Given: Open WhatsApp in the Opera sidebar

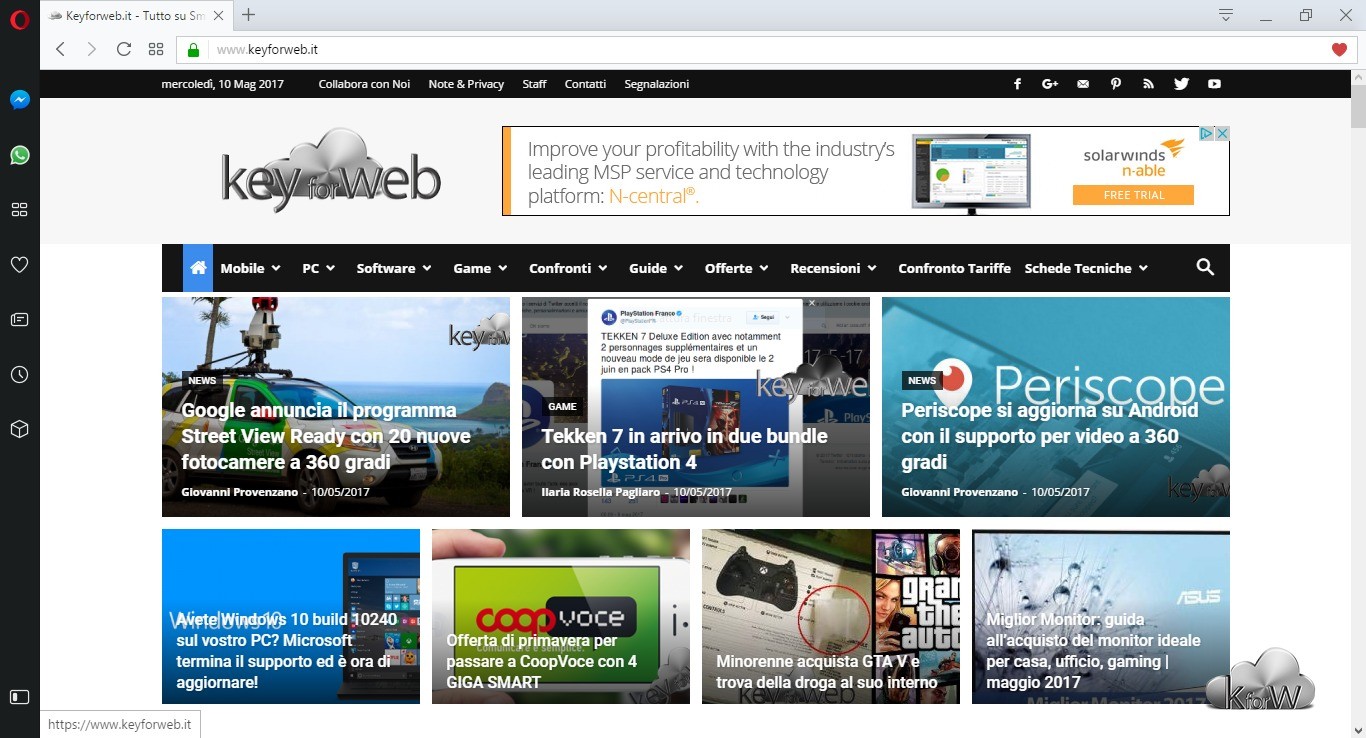Looking at the screenshot, I should pos(19,155).
